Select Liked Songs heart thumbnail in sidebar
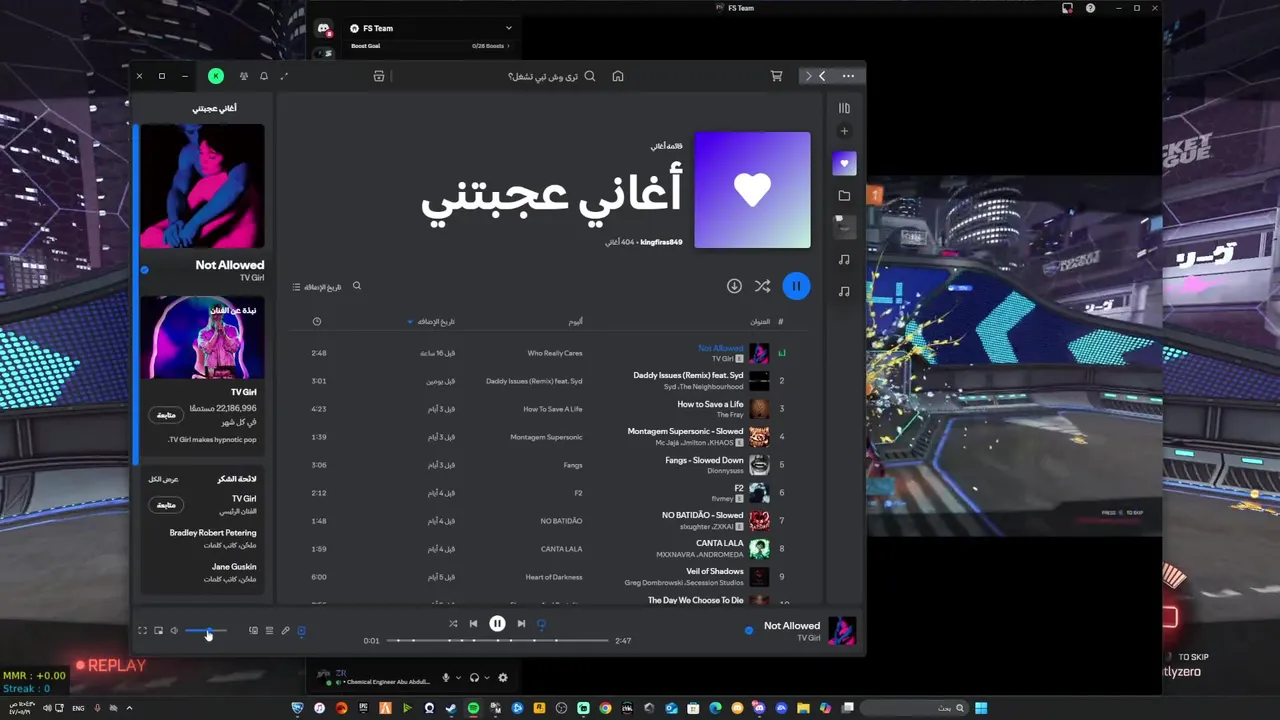1280x720 pixels. (844, 163)
